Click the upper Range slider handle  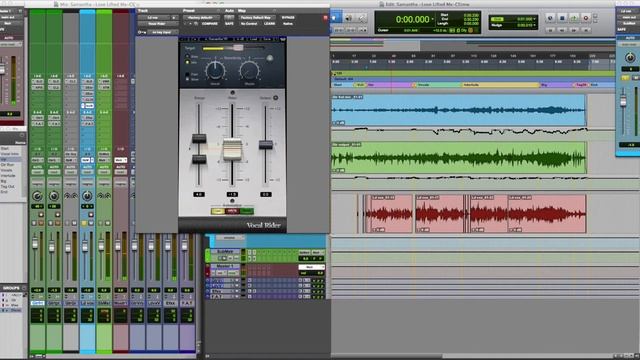(199, 138)
